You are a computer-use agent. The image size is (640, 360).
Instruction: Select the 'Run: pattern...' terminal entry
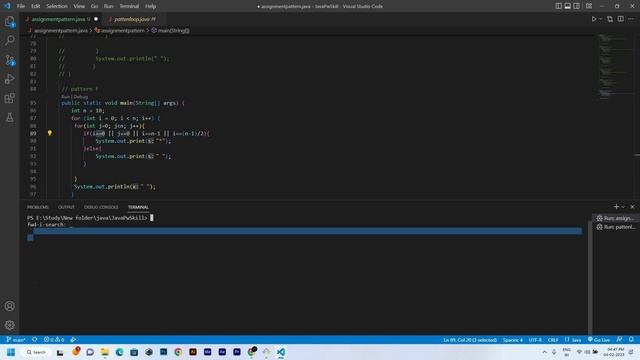coord(615,227)
